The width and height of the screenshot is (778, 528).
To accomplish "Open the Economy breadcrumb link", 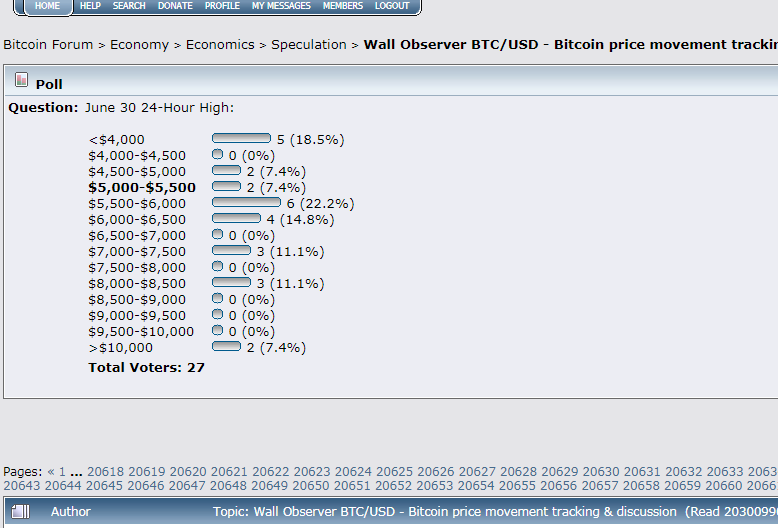I will click(x=139, y=45).
